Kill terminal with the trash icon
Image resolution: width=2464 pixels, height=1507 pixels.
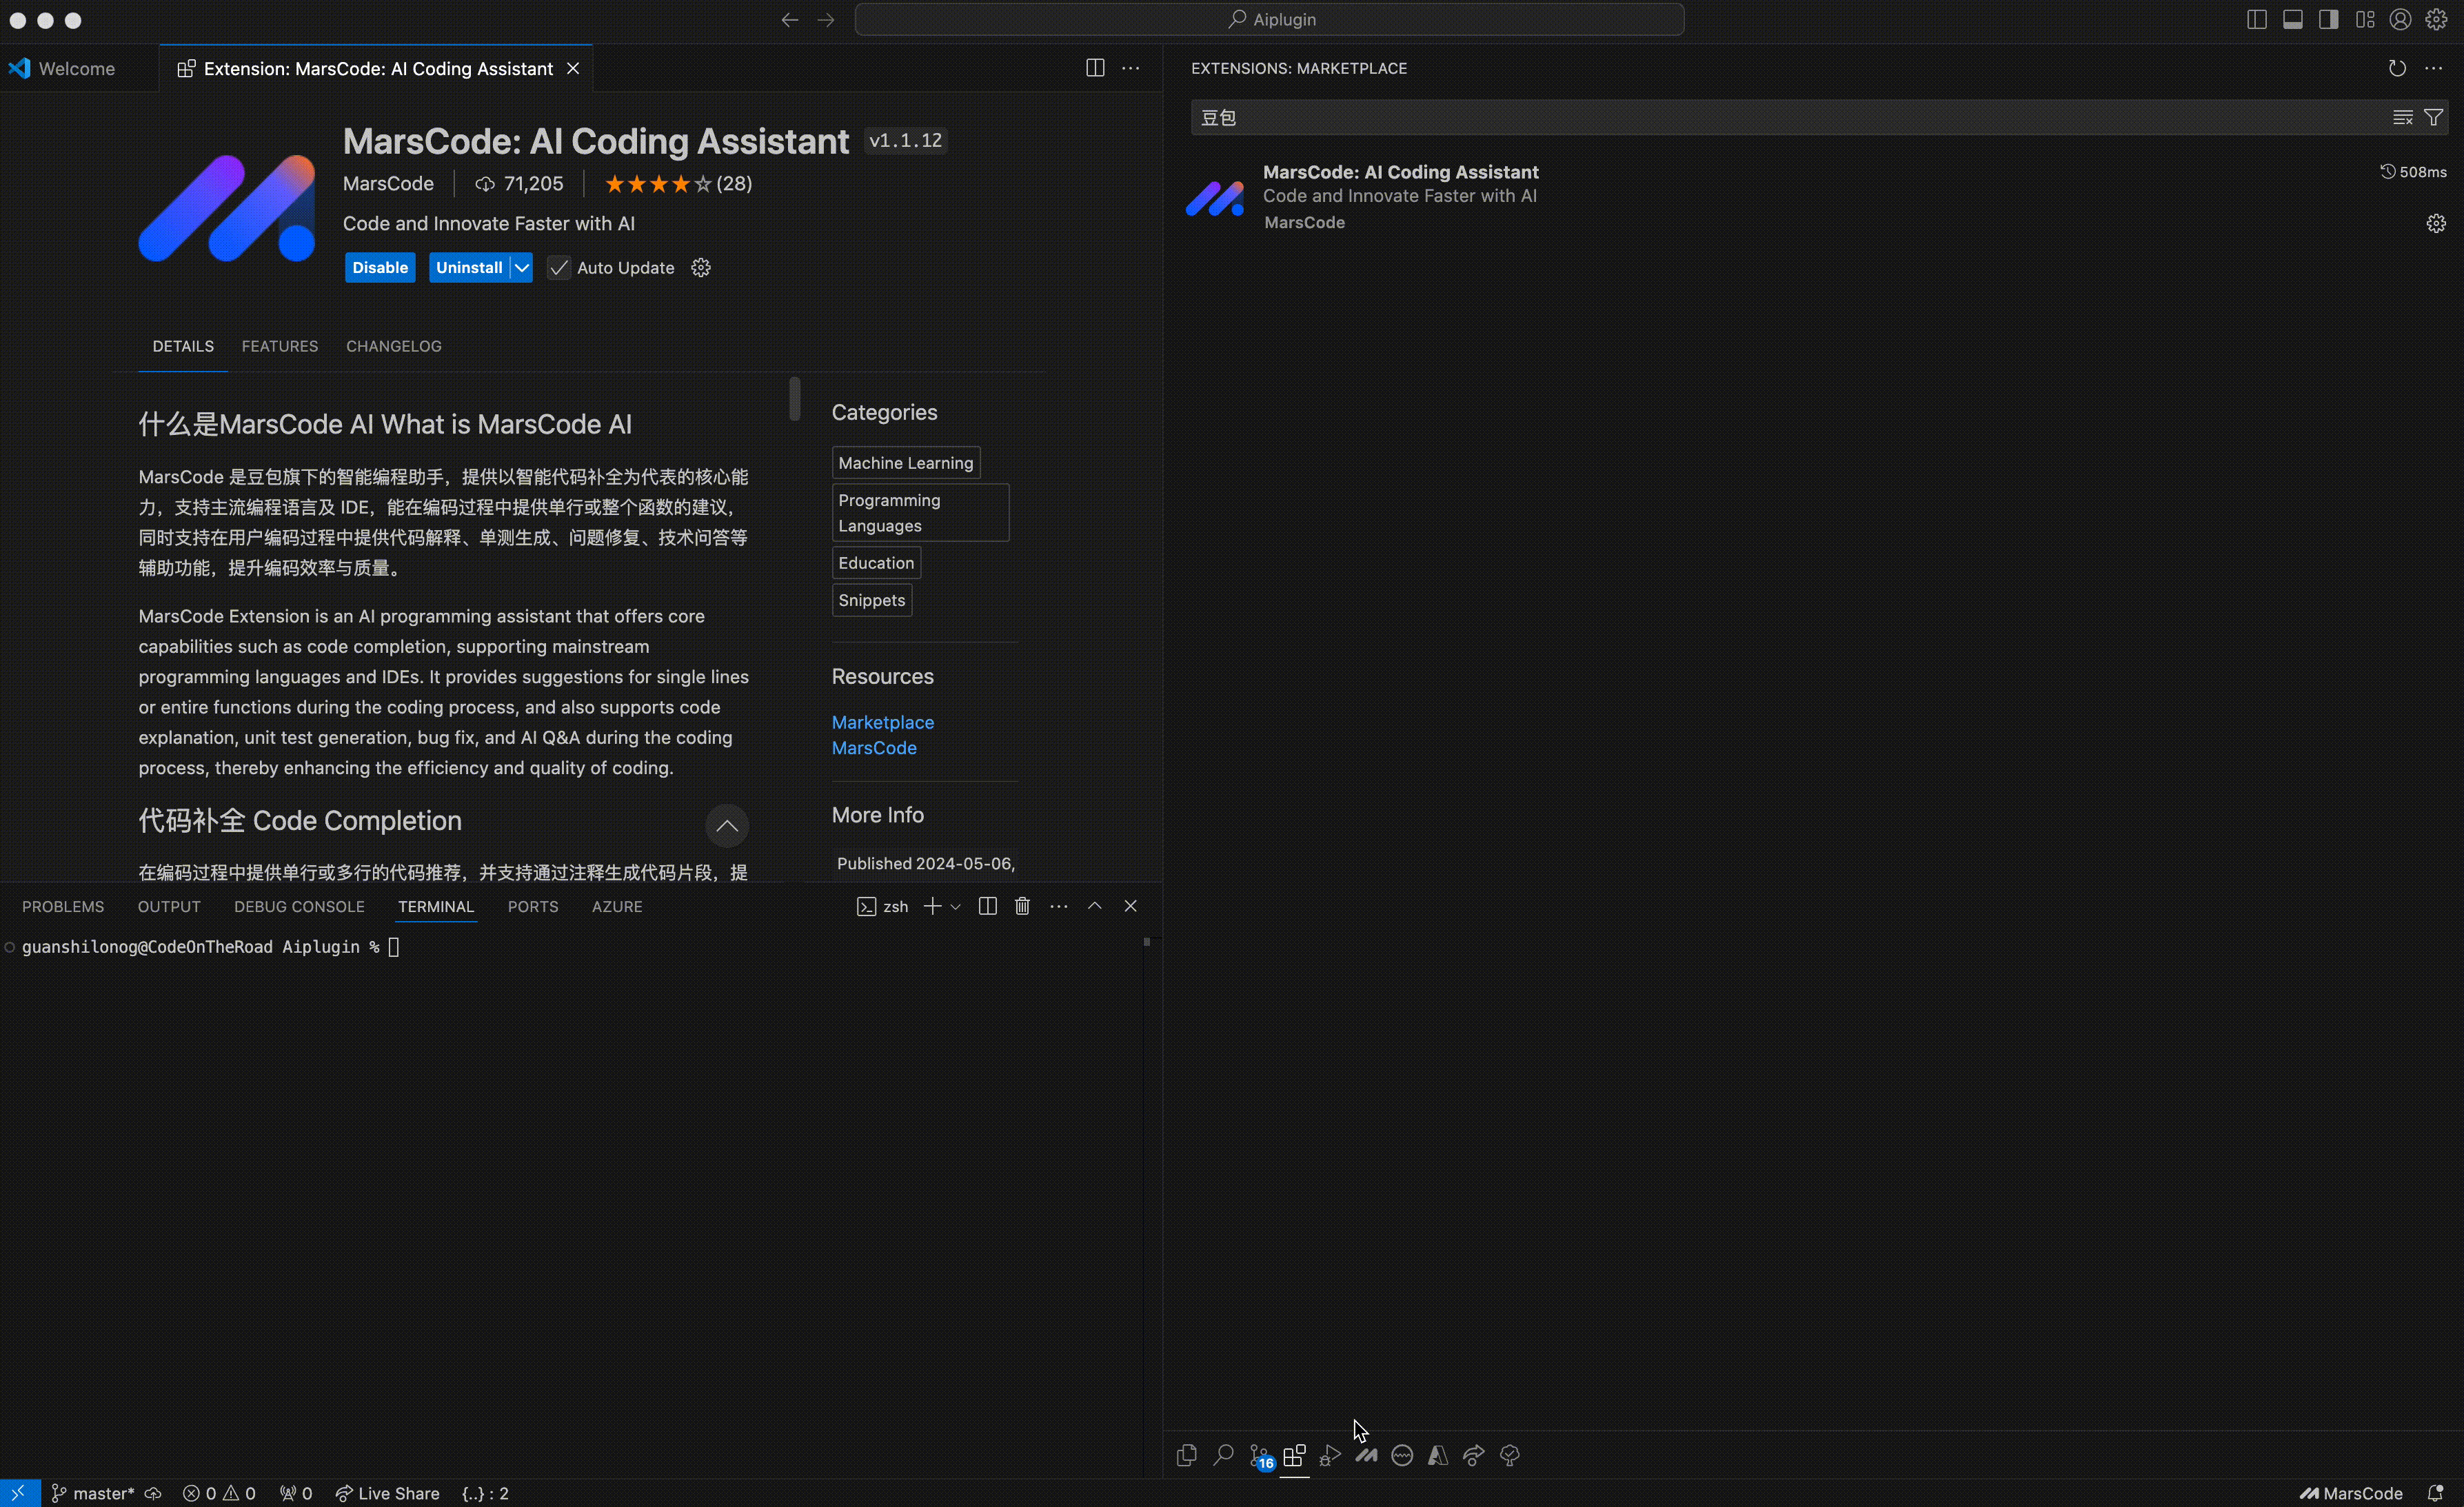point(1022,906)
